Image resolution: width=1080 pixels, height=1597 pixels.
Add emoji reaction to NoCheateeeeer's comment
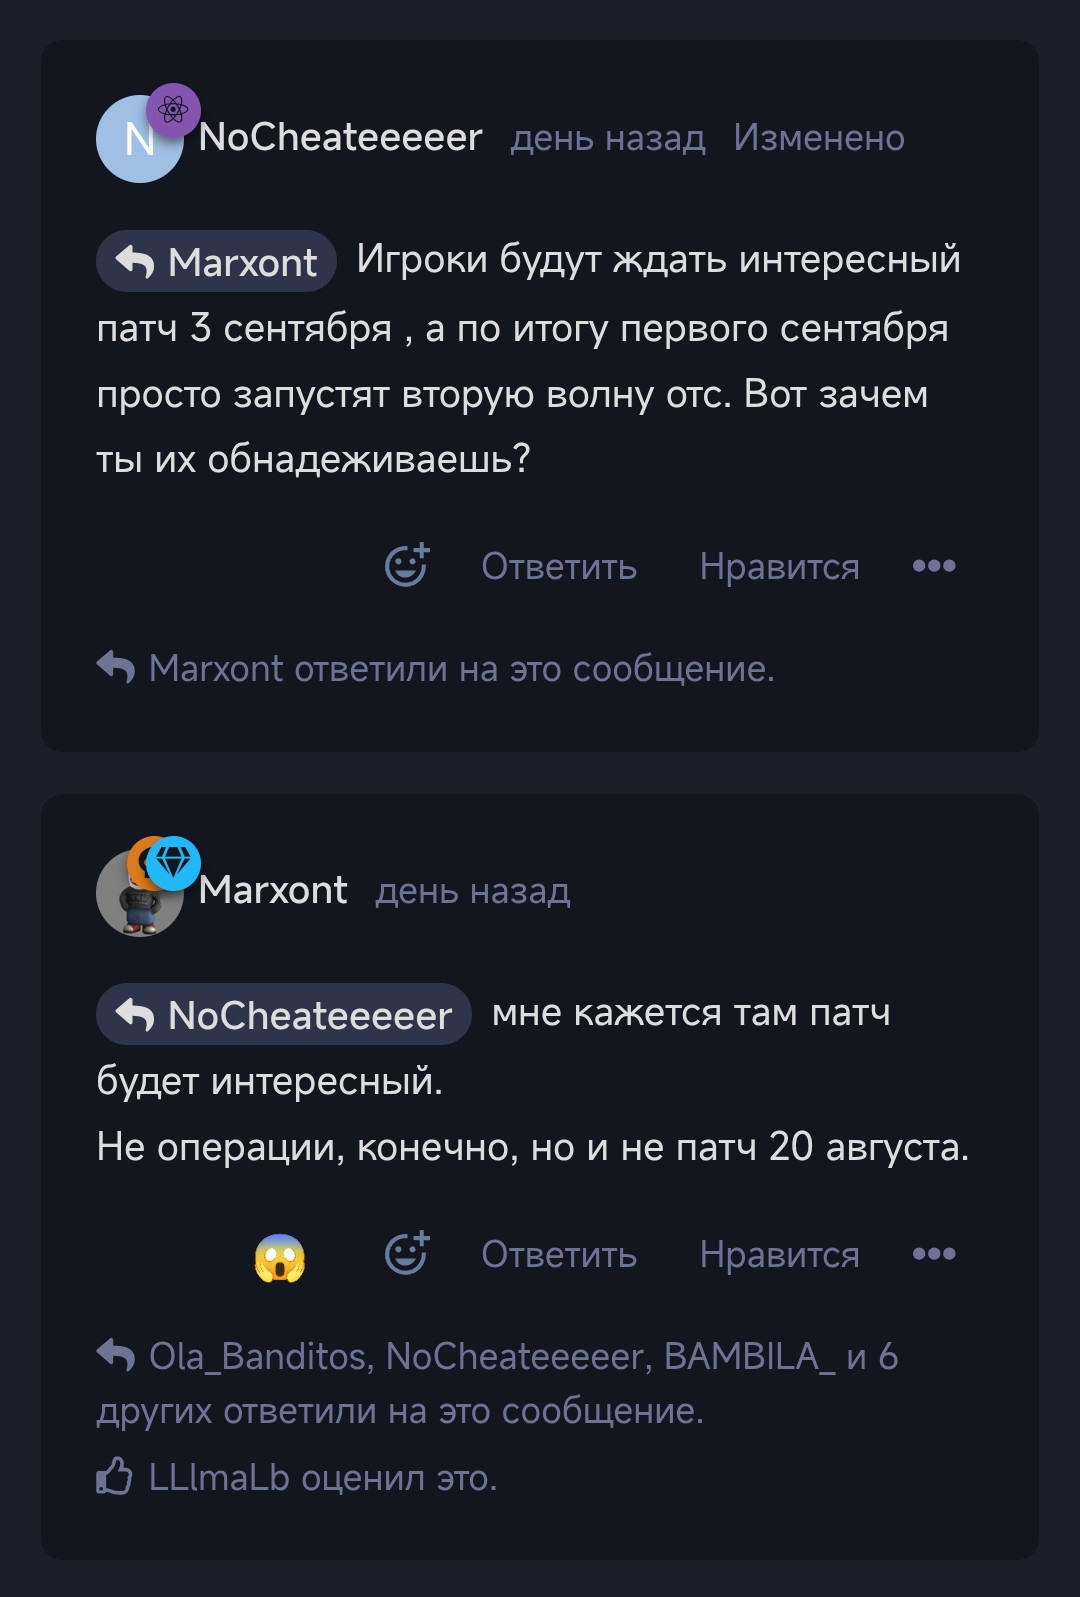click(x=407, y=566)
